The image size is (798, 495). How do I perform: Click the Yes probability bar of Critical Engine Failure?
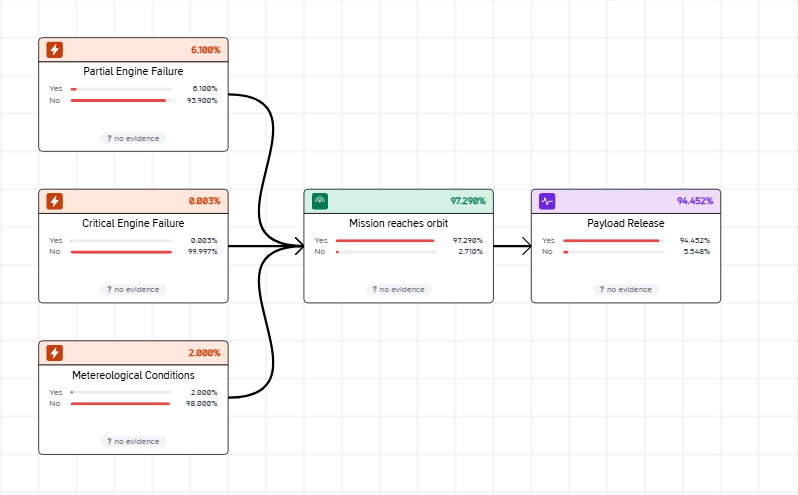click(x=121, y=241)
